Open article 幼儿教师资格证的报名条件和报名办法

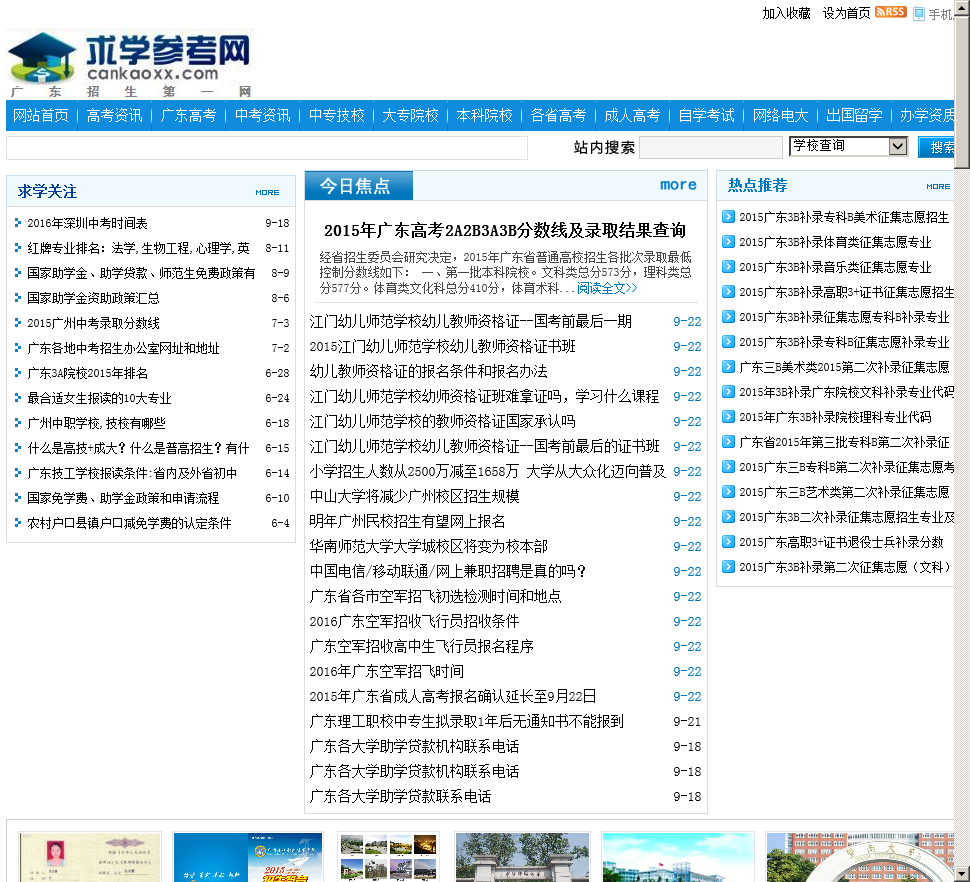click(x=428, y=371)
